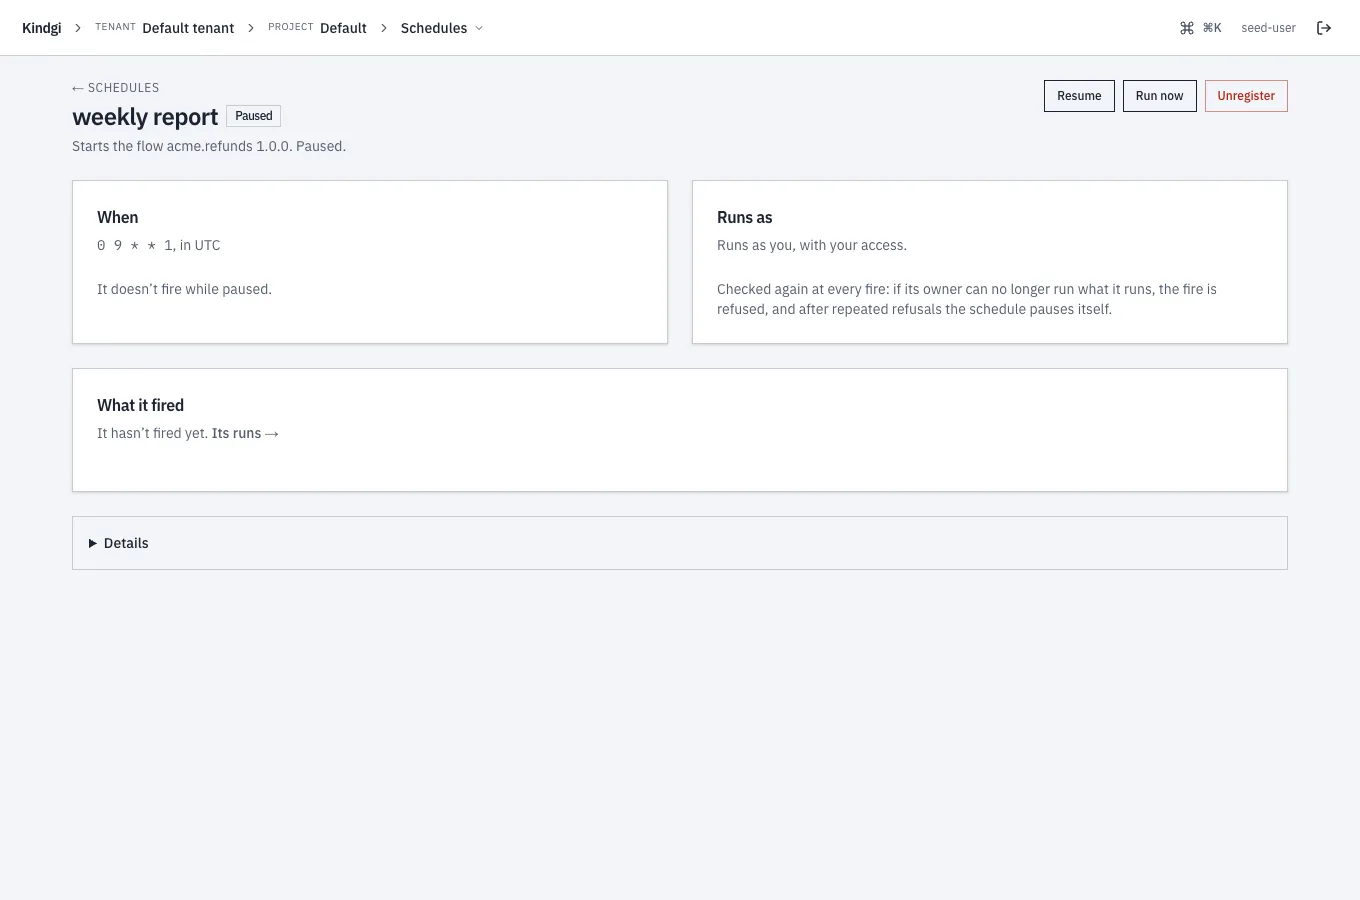Click 'Runs as you, with your access.' text
Image resolution: width=1360 pixels, height=900 pixels.
tap(812, 245)
